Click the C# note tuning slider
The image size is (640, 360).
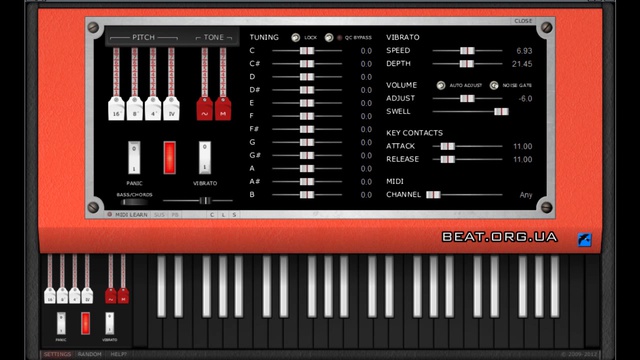pos(307,64)
